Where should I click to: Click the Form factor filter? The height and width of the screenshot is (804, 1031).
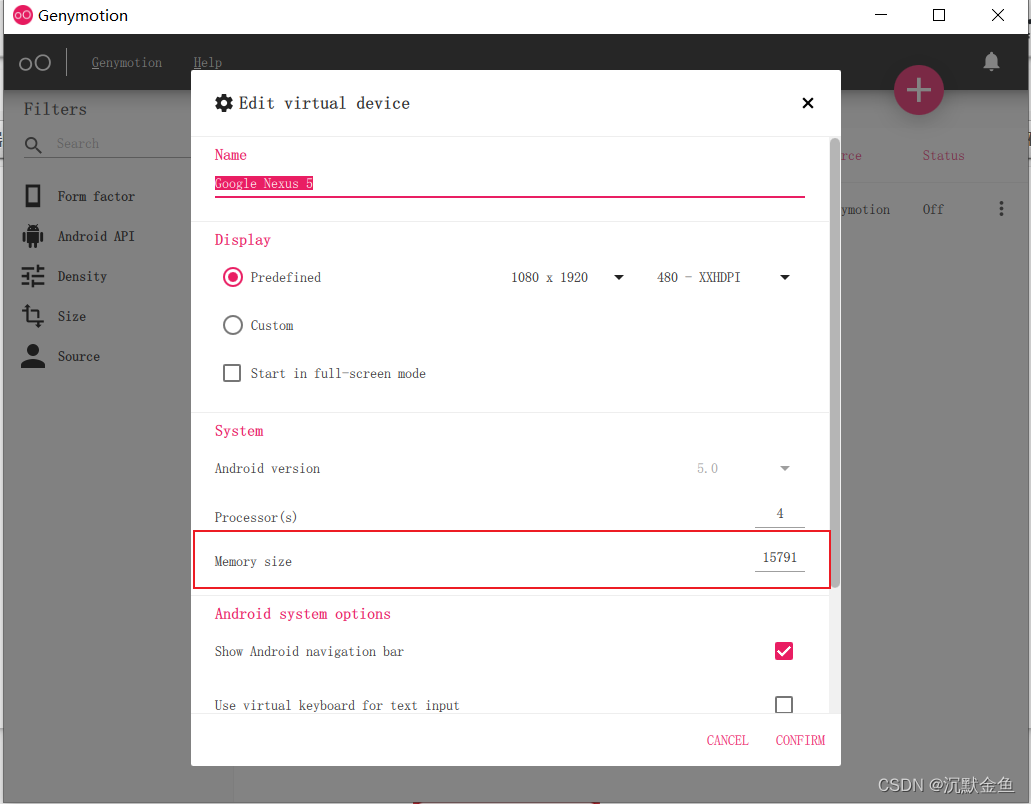96,197
